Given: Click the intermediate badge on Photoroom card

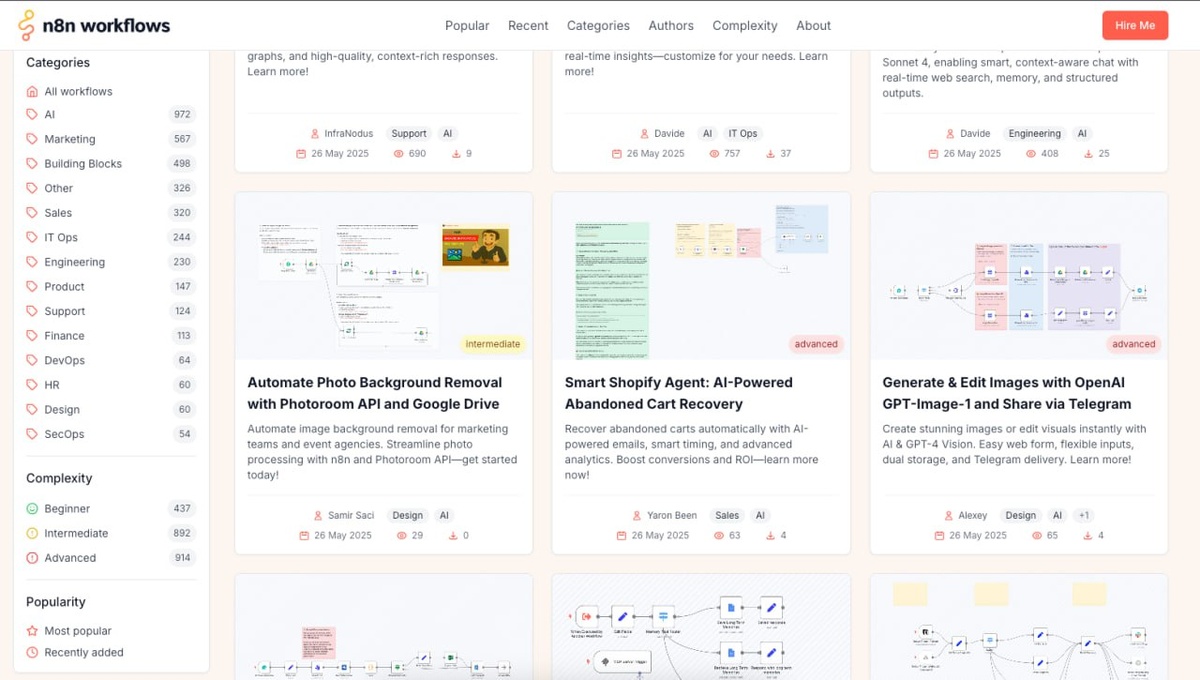Looking at the screenshot, I should click(493, 344).
